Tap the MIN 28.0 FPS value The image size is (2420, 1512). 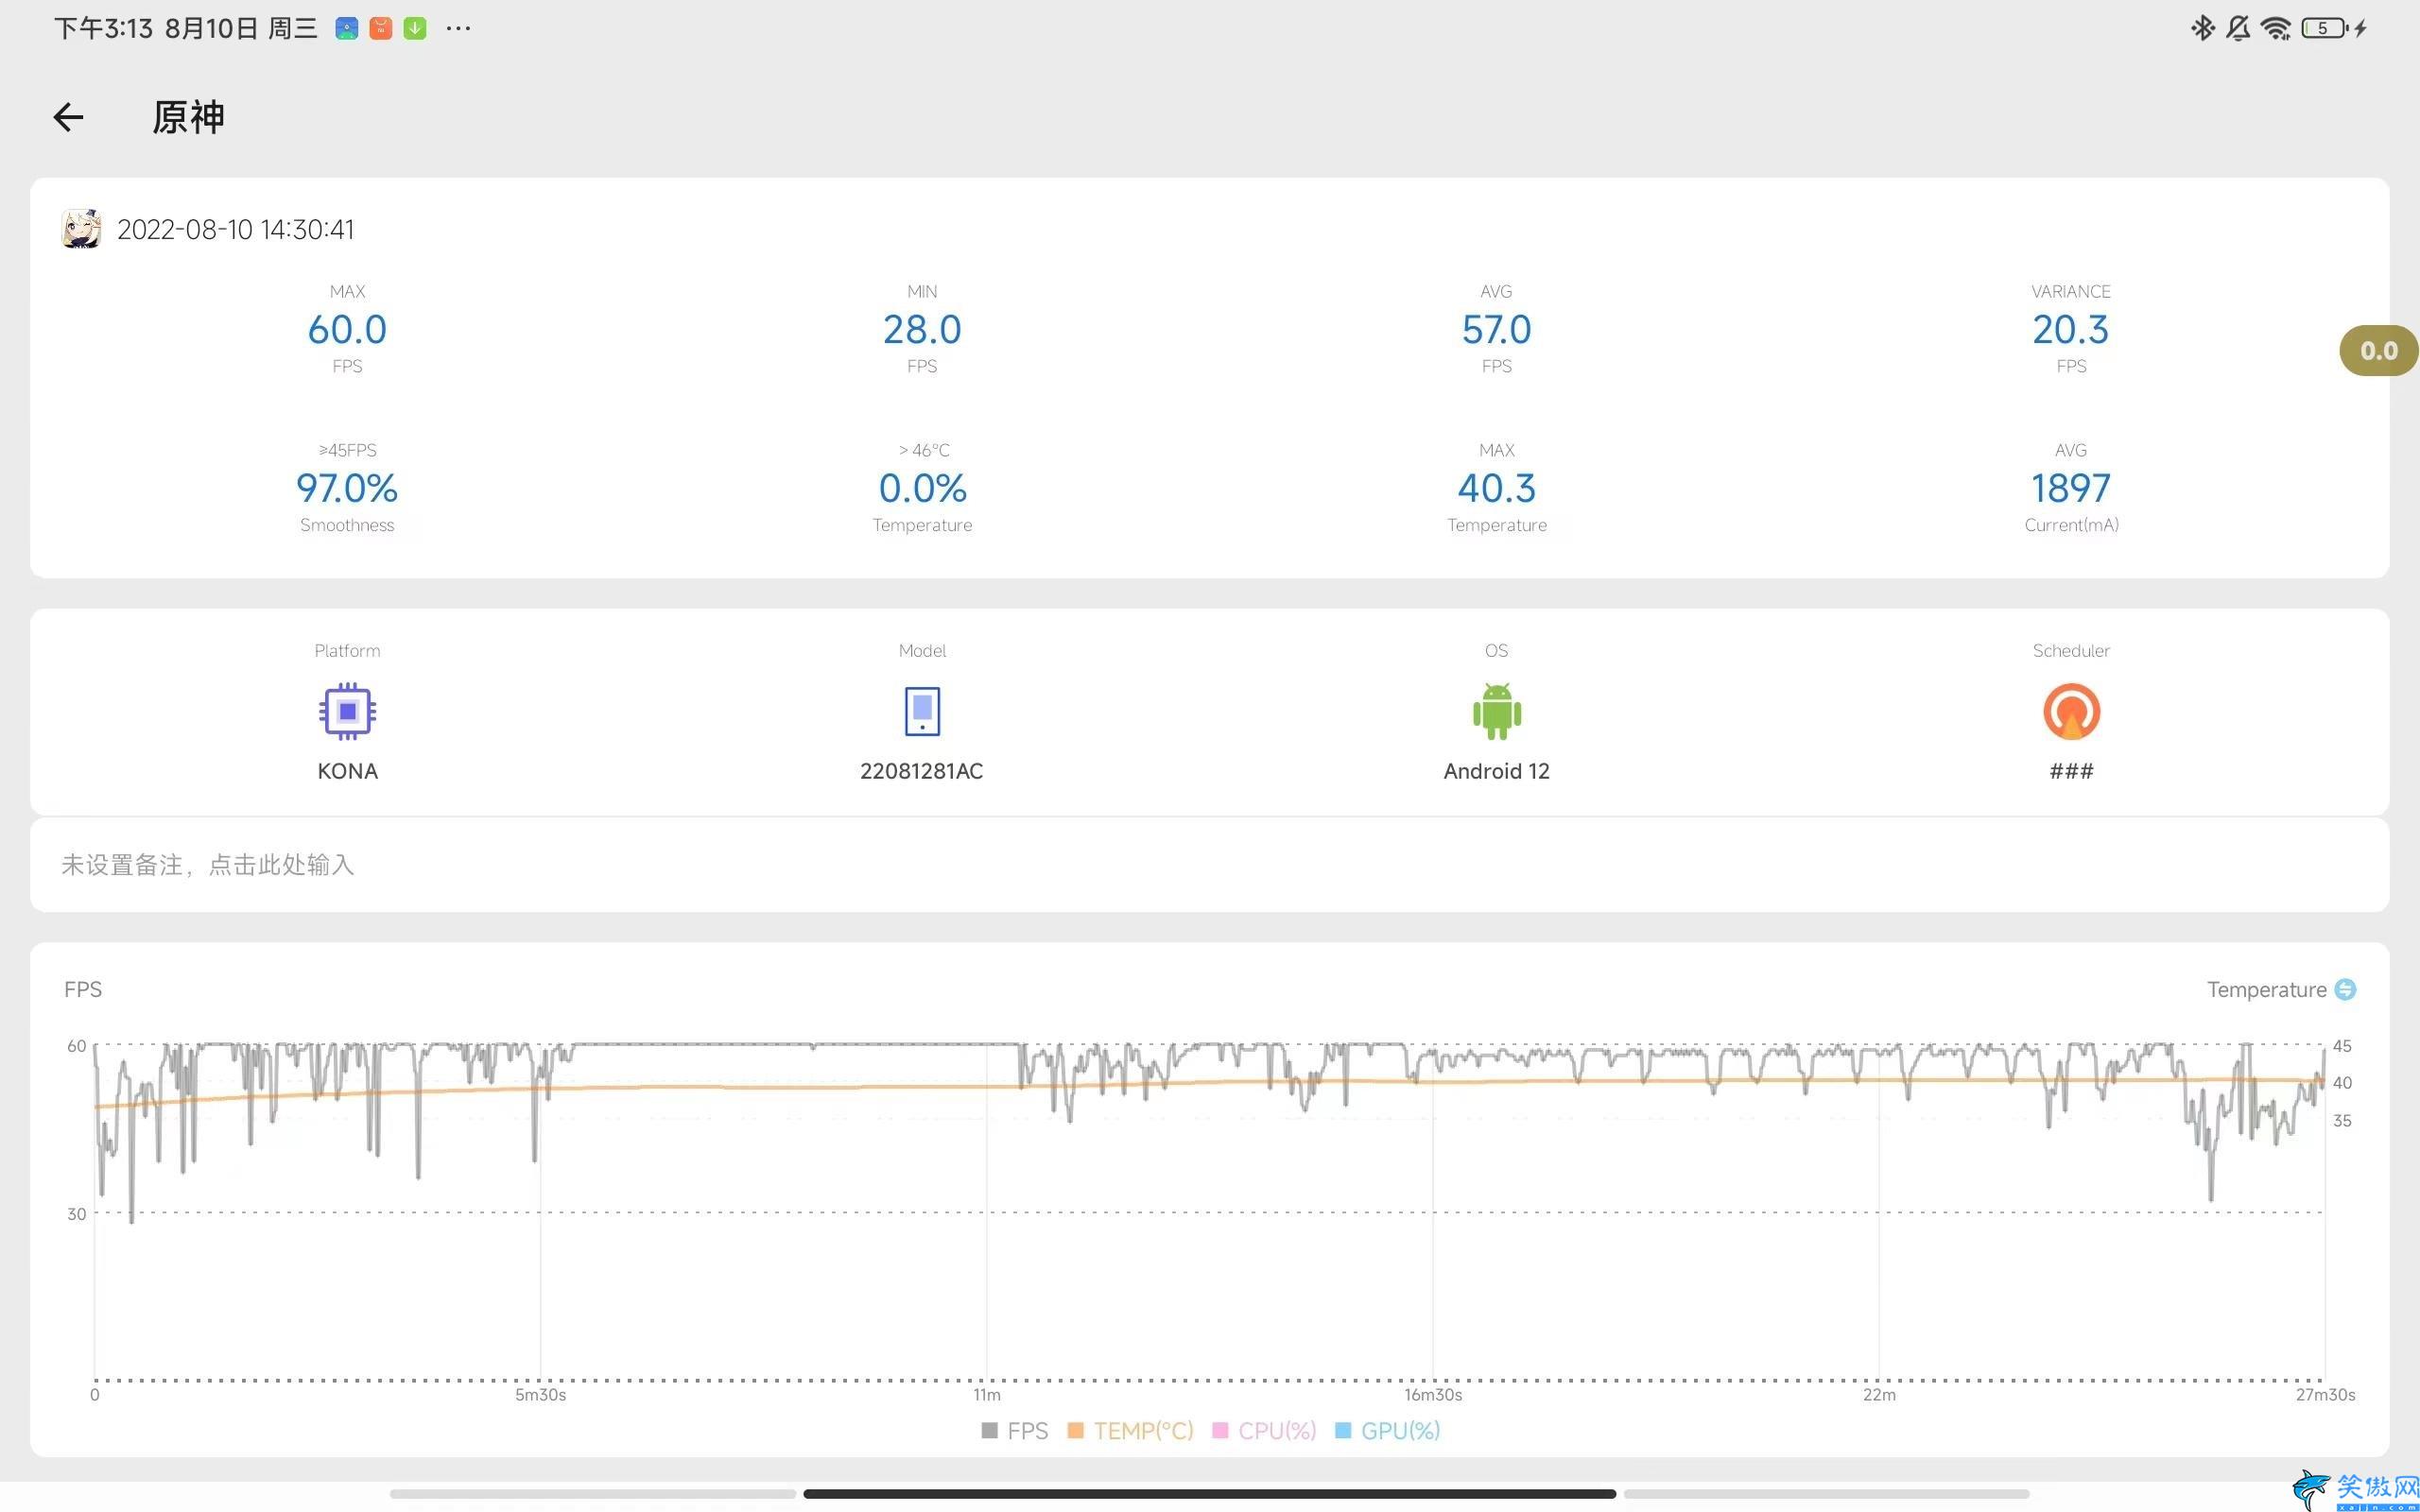pos(922,329)
